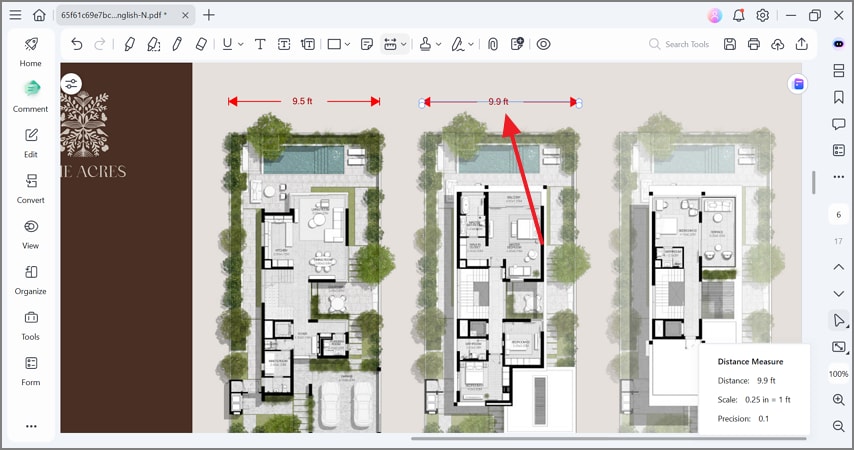This screenshot has height=450, width=854.
Task: Open the hamburger menu
Action: click(15, 15)
